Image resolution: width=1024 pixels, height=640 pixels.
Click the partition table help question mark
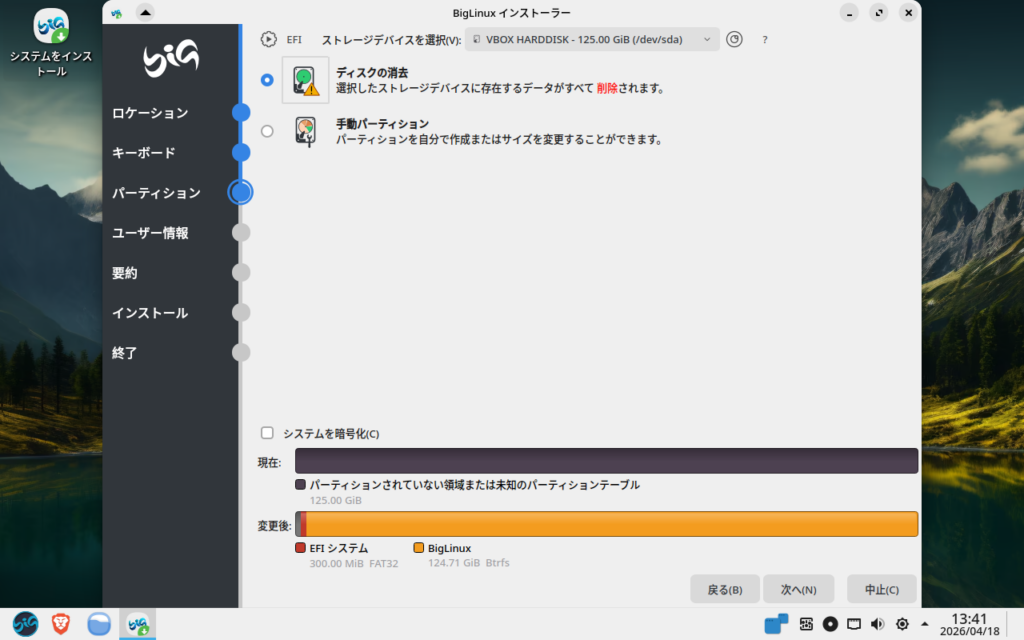(x=765, y=40)
